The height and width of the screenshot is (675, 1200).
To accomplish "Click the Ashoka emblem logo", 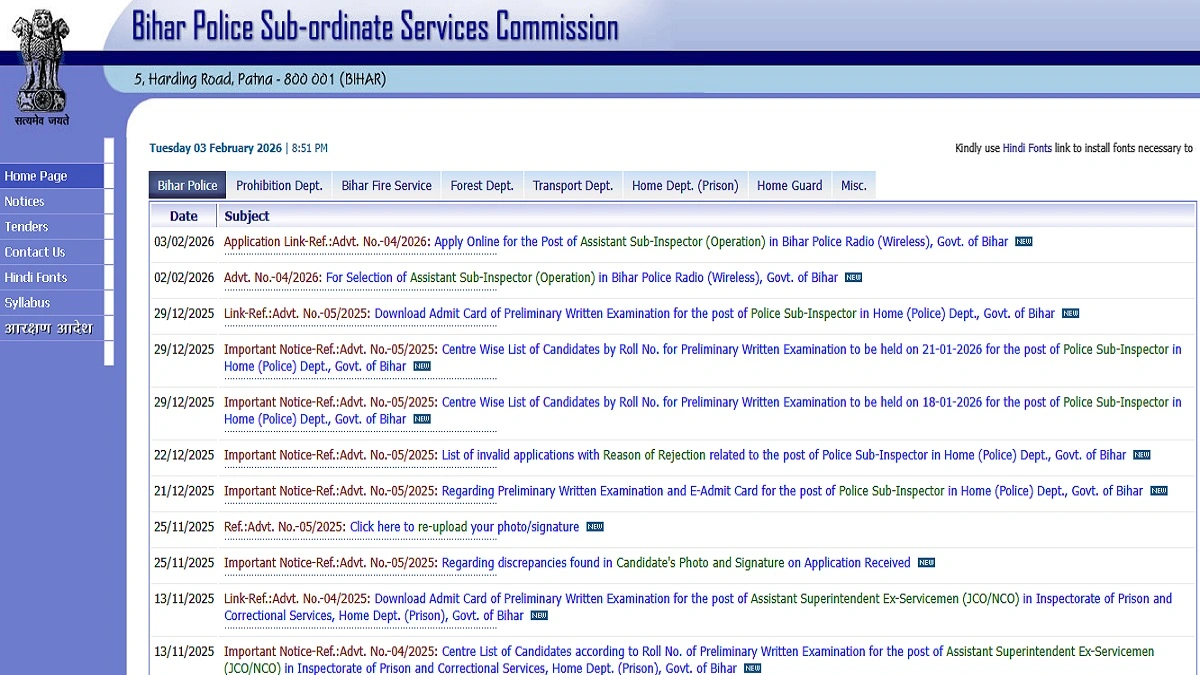I will [x=40, y=63].
